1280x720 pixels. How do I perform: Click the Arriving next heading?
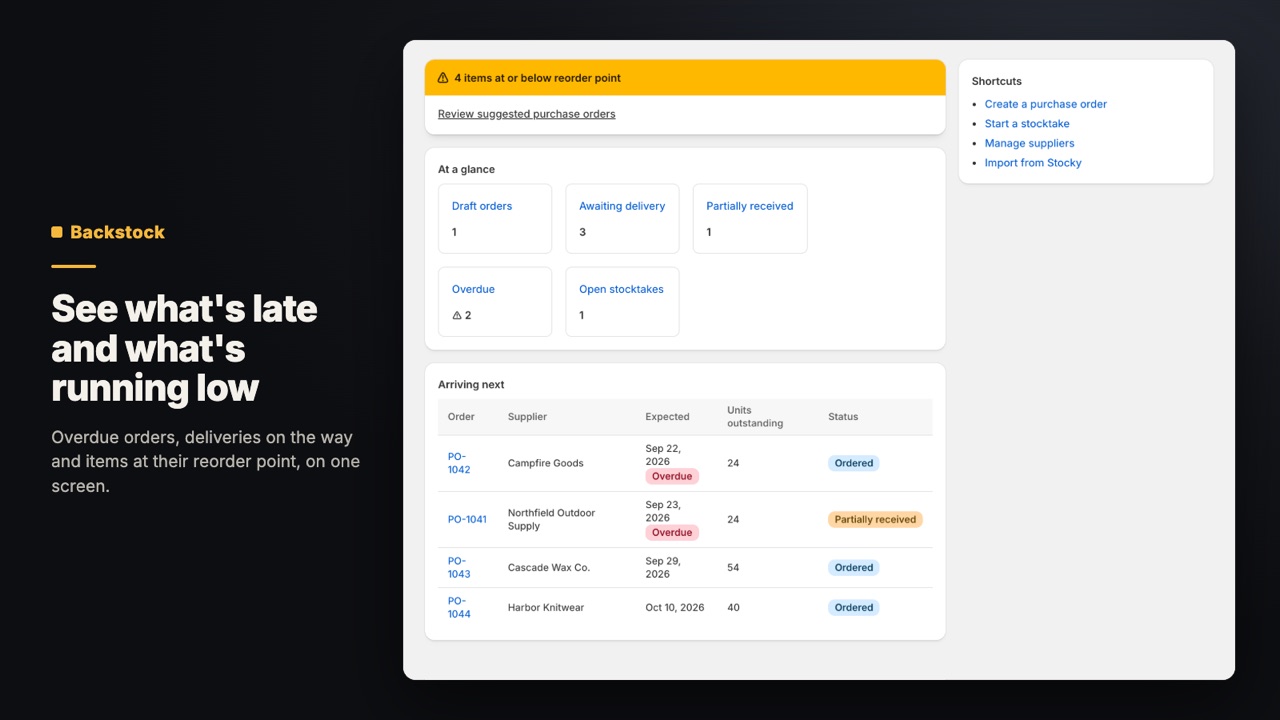pyautogui.click(x=471, y=385)
